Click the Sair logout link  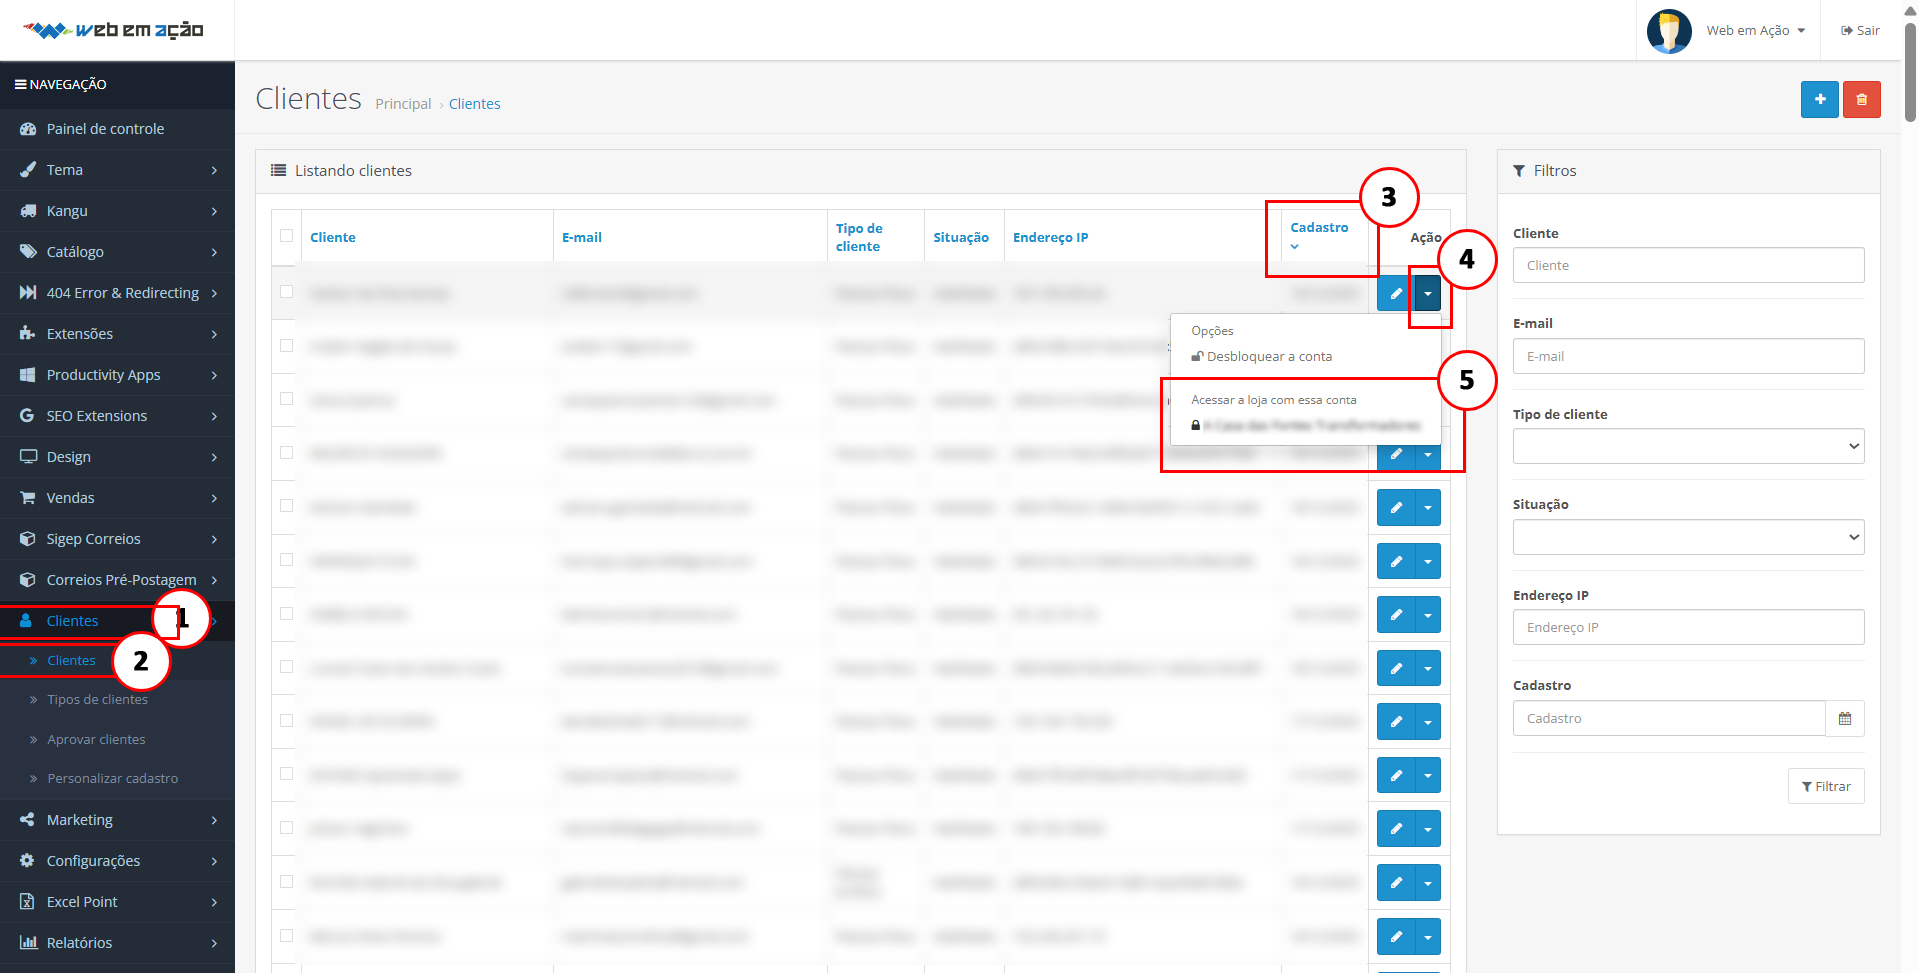click(1860, 31)
